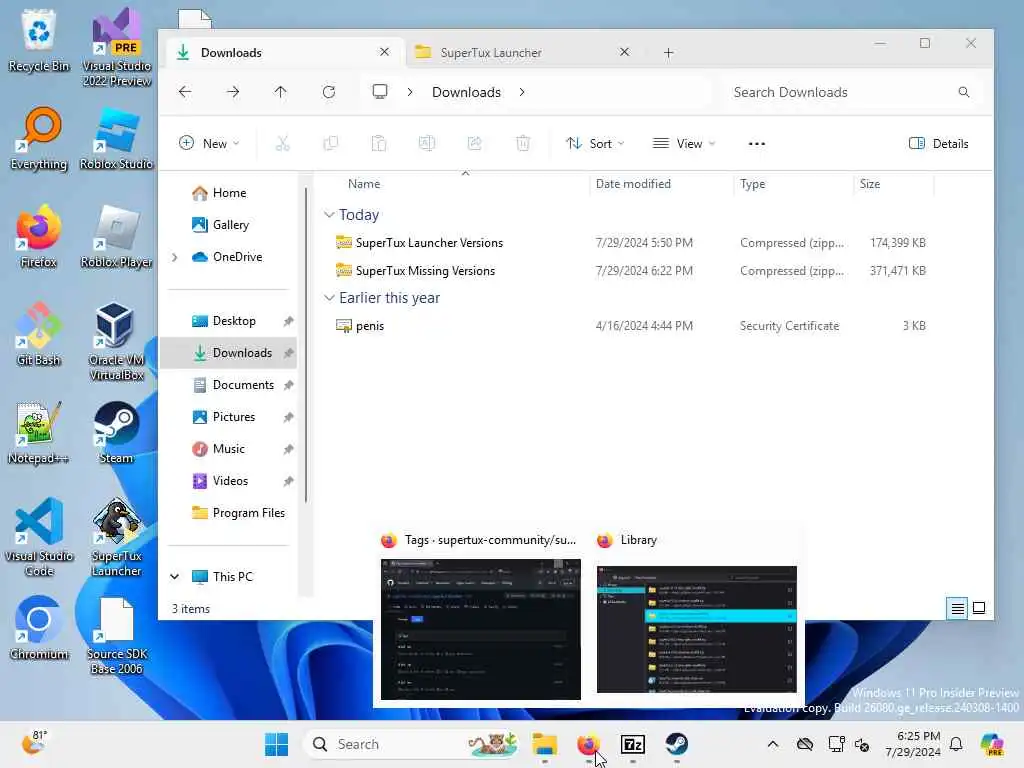Expand the OneDrive tree node

174,257
